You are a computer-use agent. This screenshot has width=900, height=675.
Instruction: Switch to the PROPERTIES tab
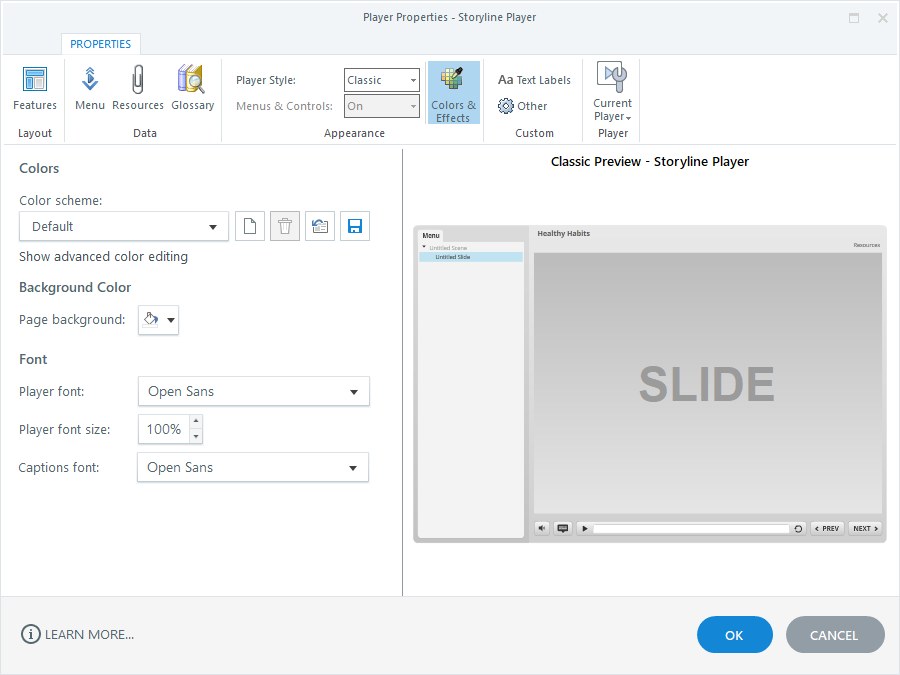tap(101, 44)
